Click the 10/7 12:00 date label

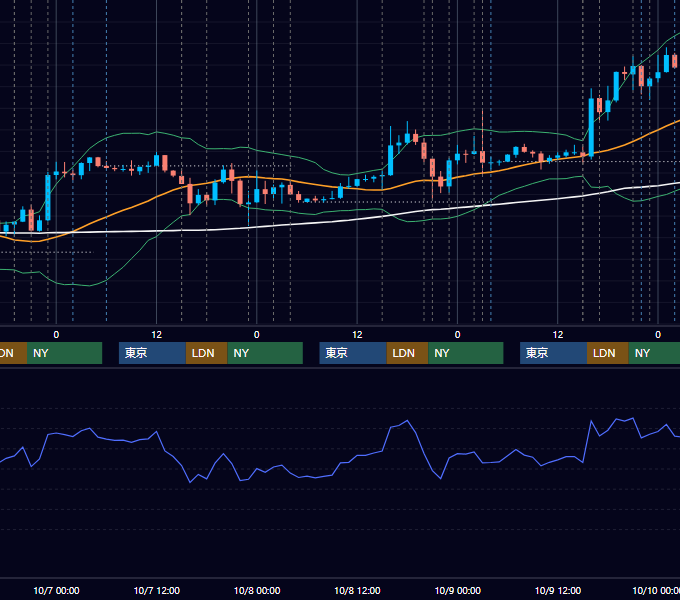point(157,590)
